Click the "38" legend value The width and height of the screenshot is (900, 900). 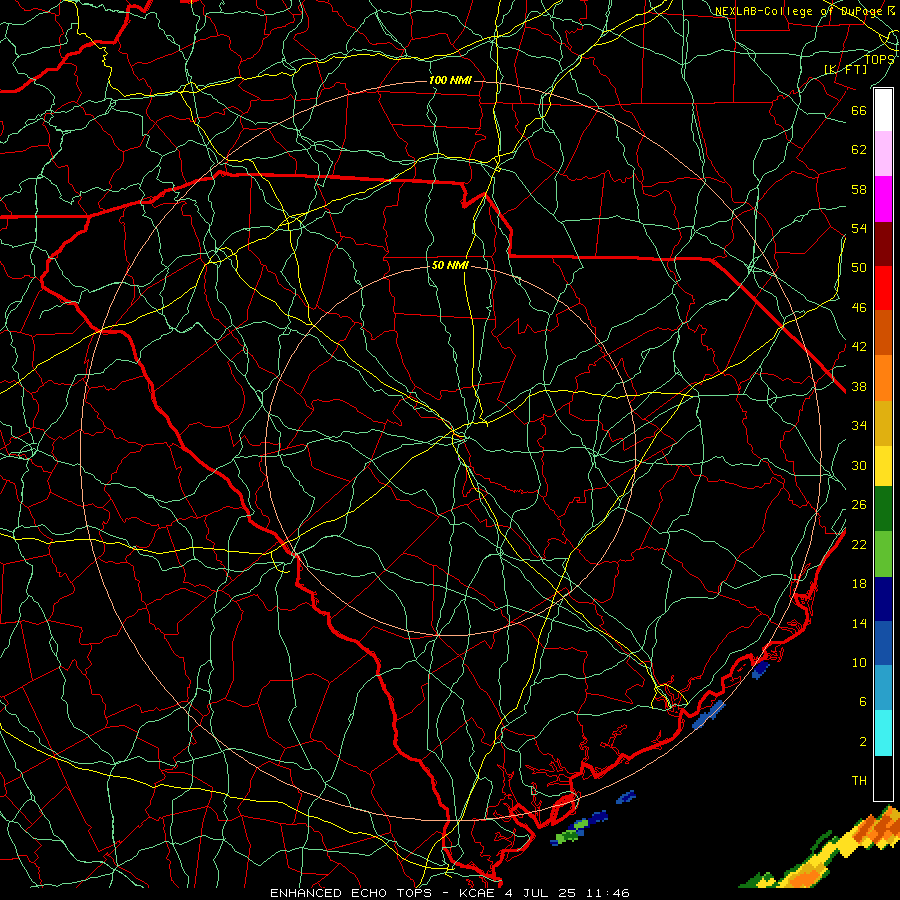[x=859, y=387]
